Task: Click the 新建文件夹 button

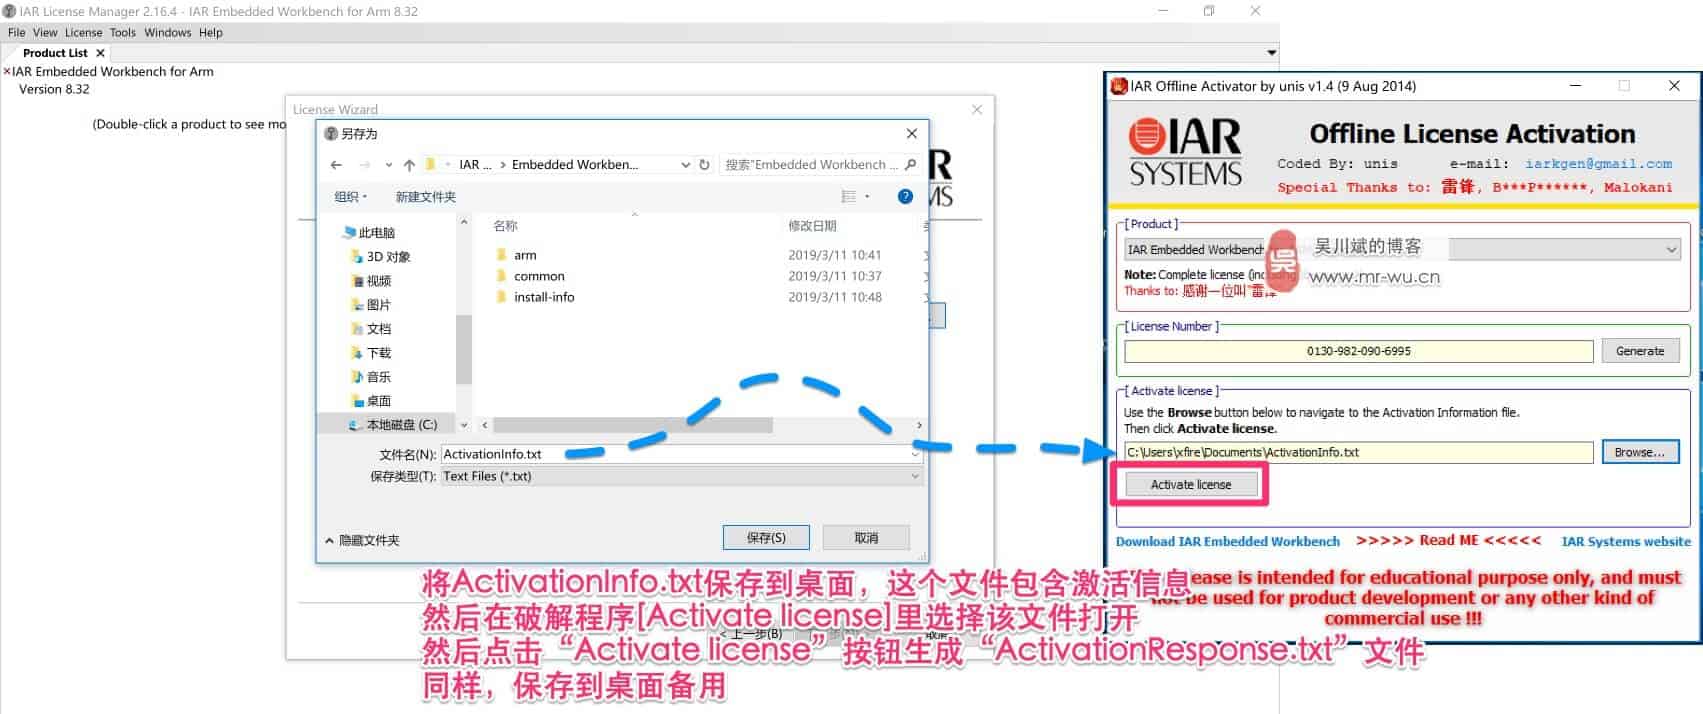Action: coord(425,197)
